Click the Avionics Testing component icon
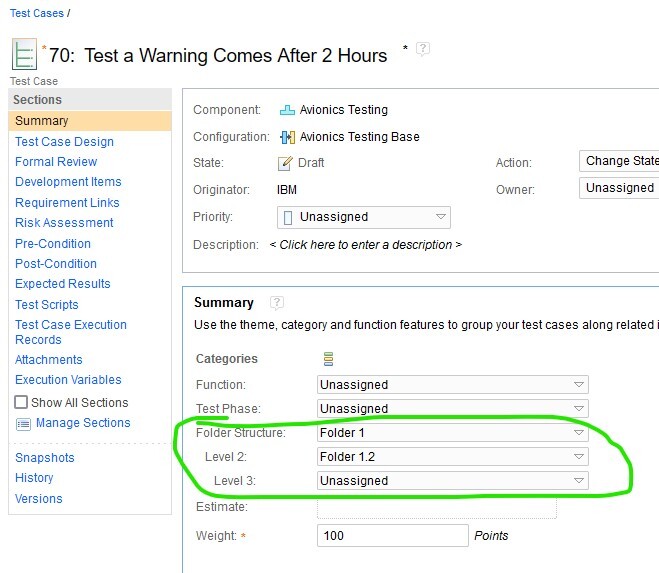 (x=287, y=110)
